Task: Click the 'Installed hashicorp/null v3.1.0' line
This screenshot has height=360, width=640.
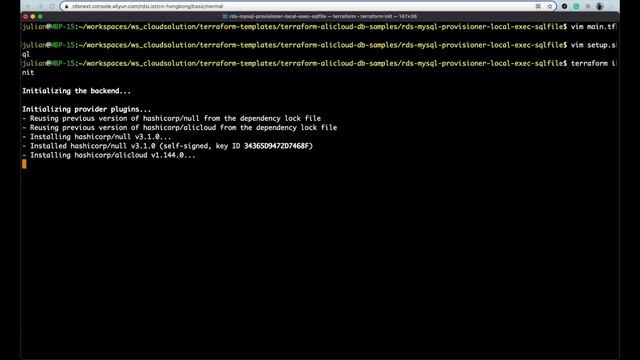Action: click(x=167, y=146)
